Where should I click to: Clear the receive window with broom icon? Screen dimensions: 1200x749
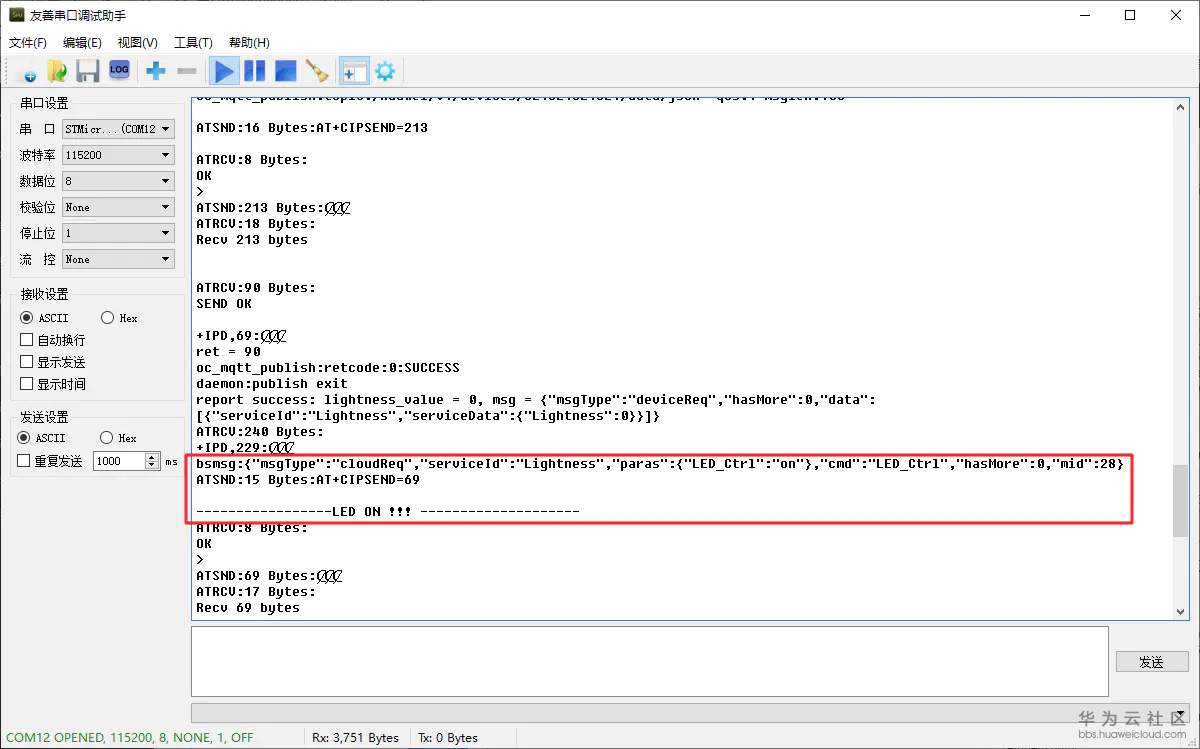[317, 71]
